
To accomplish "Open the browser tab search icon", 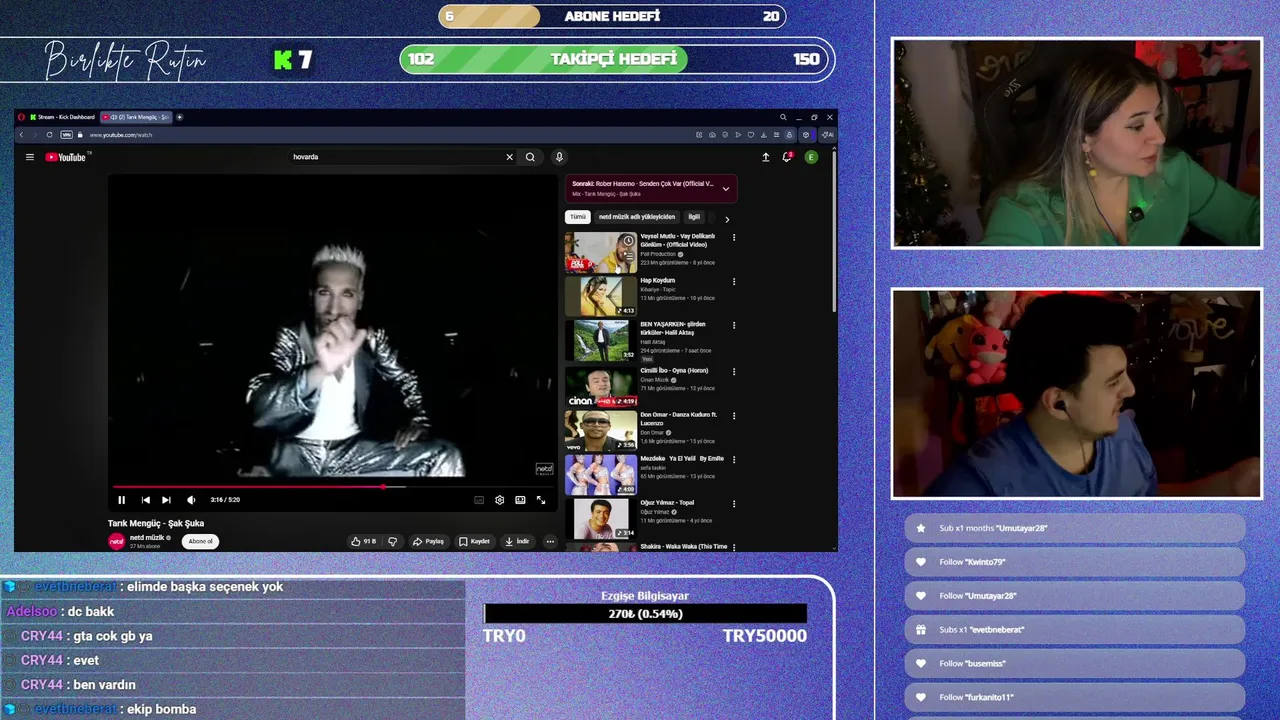I will [x=783, y=117].
